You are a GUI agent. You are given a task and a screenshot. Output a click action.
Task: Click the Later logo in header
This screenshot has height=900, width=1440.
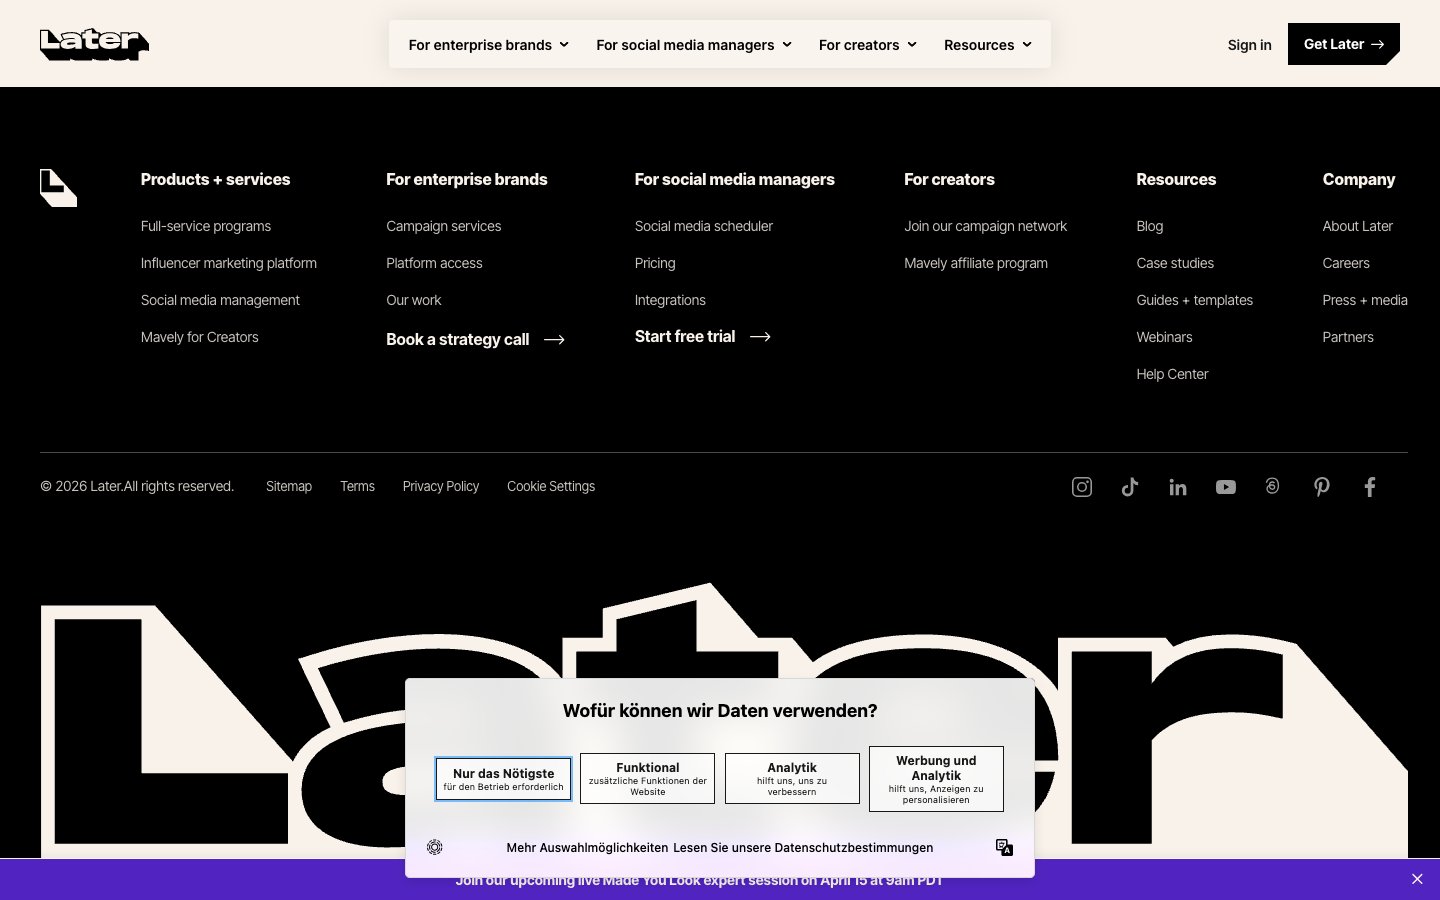pyautogui.click(x=94, y=44)
